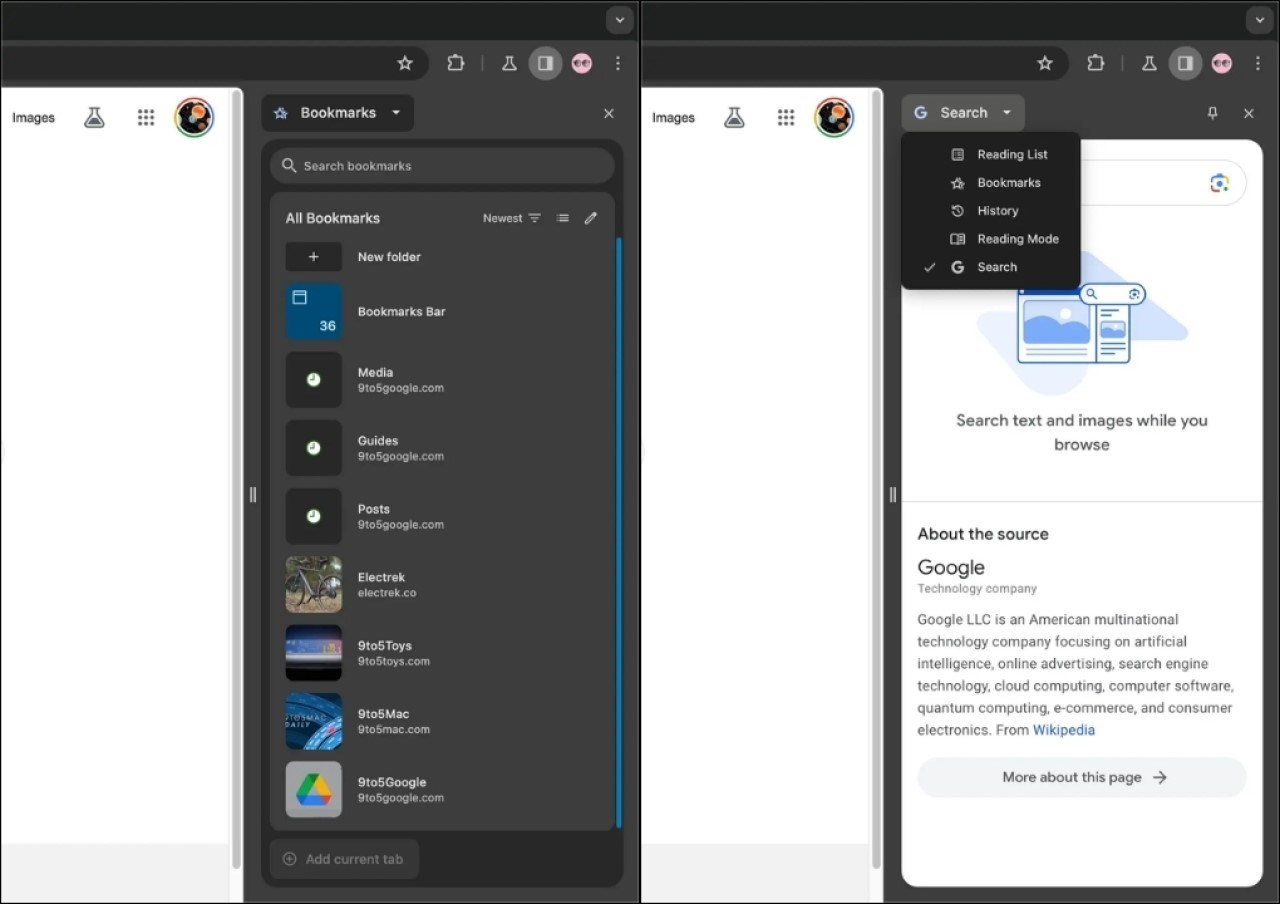Open the Posts bookmark
The width and height of the screenshot is (1280, 904).
coord(442,516)
